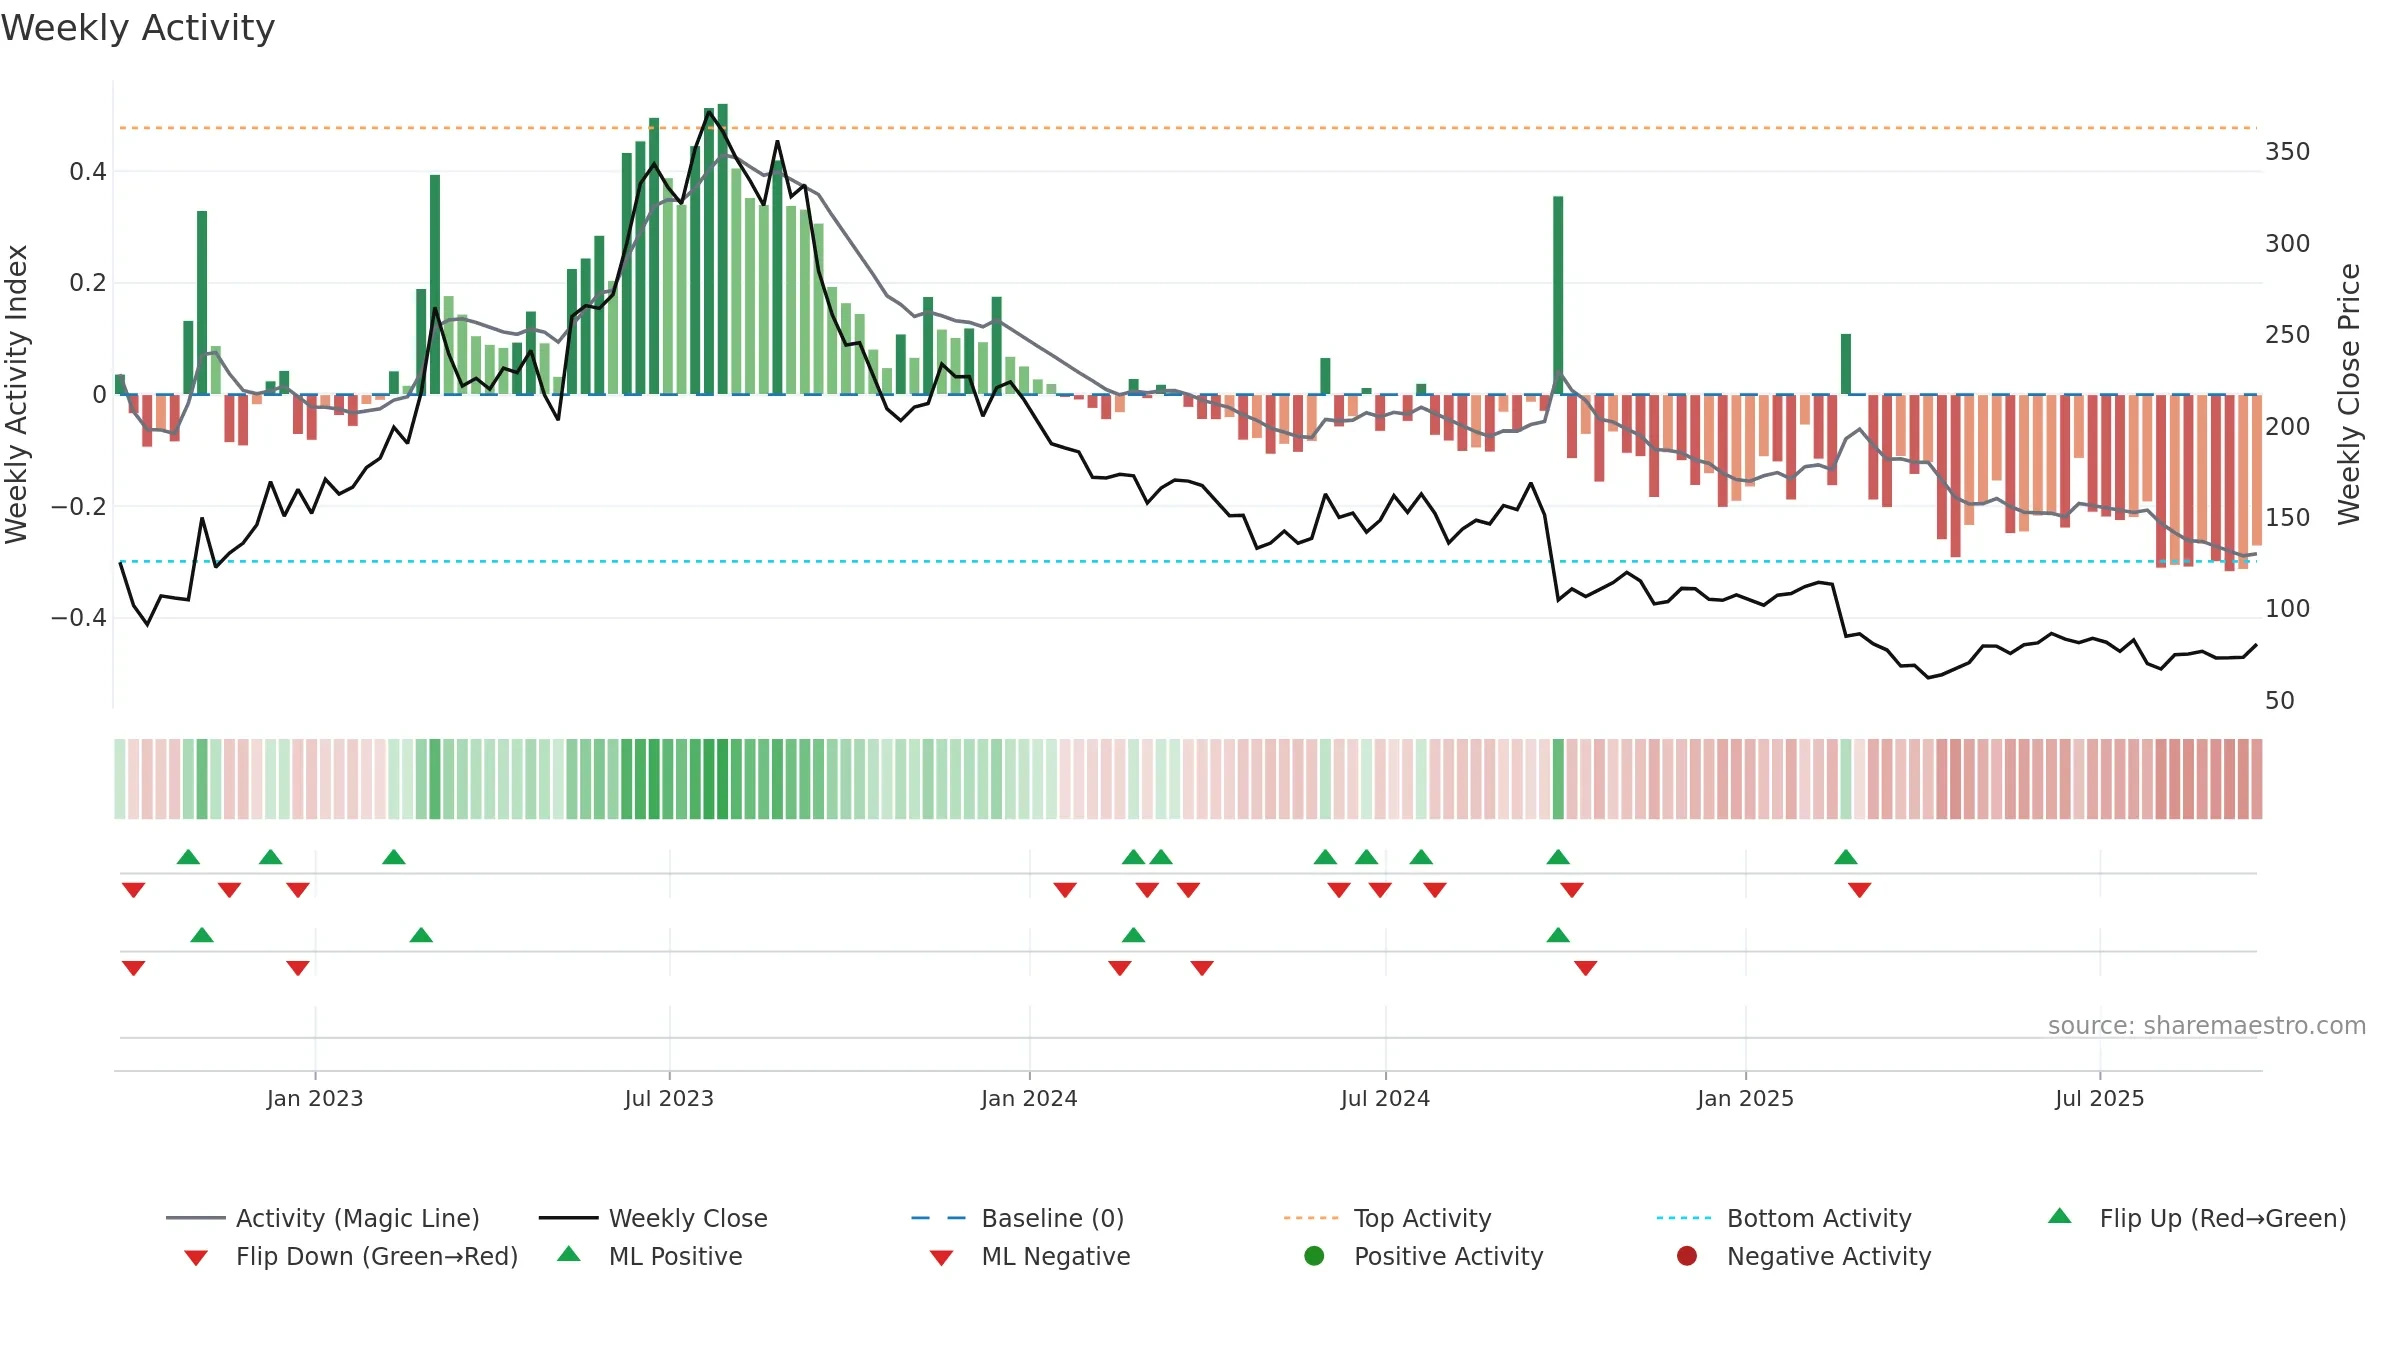Toggle ML Negative legend entry

pos(1030,1256)
